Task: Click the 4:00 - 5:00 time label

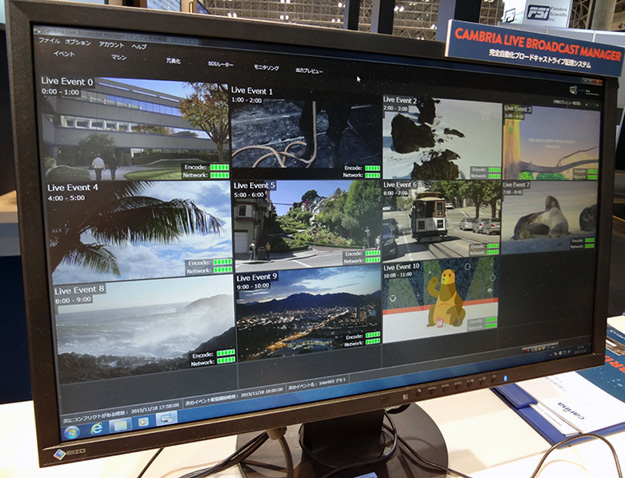Action: click(66, 198)
